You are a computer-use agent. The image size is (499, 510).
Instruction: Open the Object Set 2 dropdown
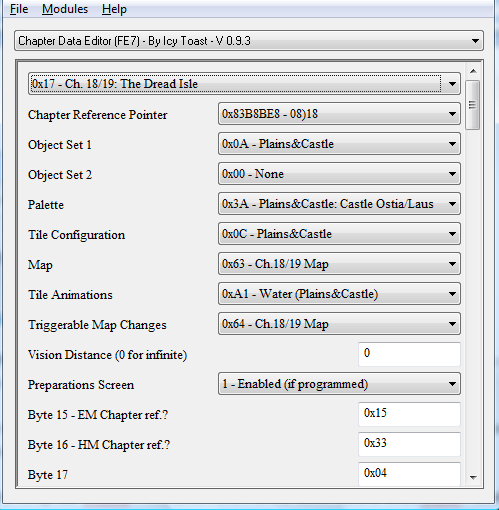[339, 174]
